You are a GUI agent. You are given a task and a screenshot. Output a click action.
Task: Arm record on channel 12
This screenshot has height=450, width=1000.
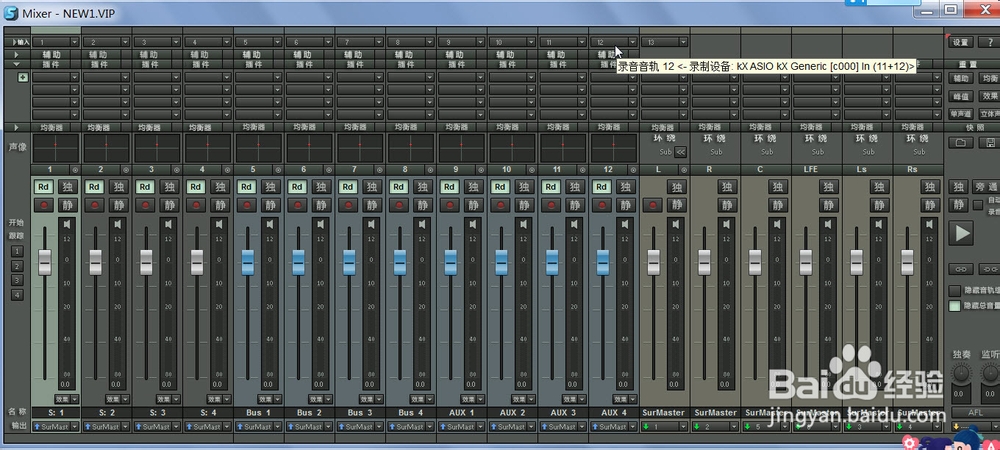pos(601,205)
